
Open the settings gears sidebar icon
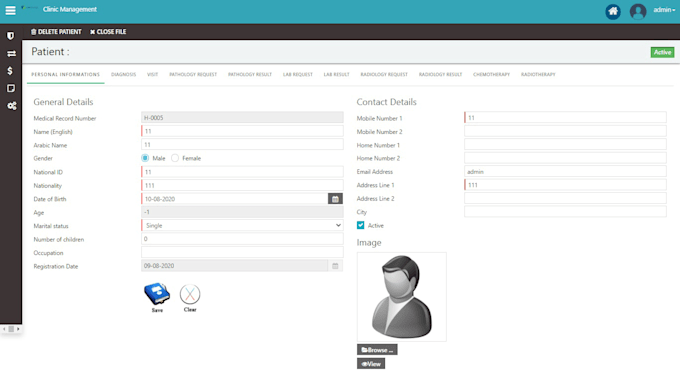coord(11,106)
